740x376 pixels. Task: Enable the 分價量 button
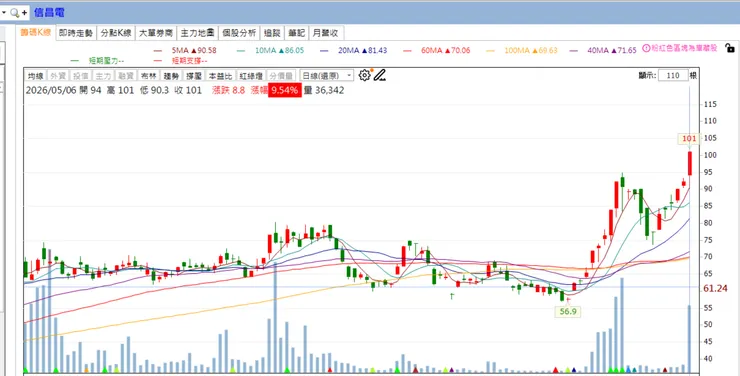point(281,76)
